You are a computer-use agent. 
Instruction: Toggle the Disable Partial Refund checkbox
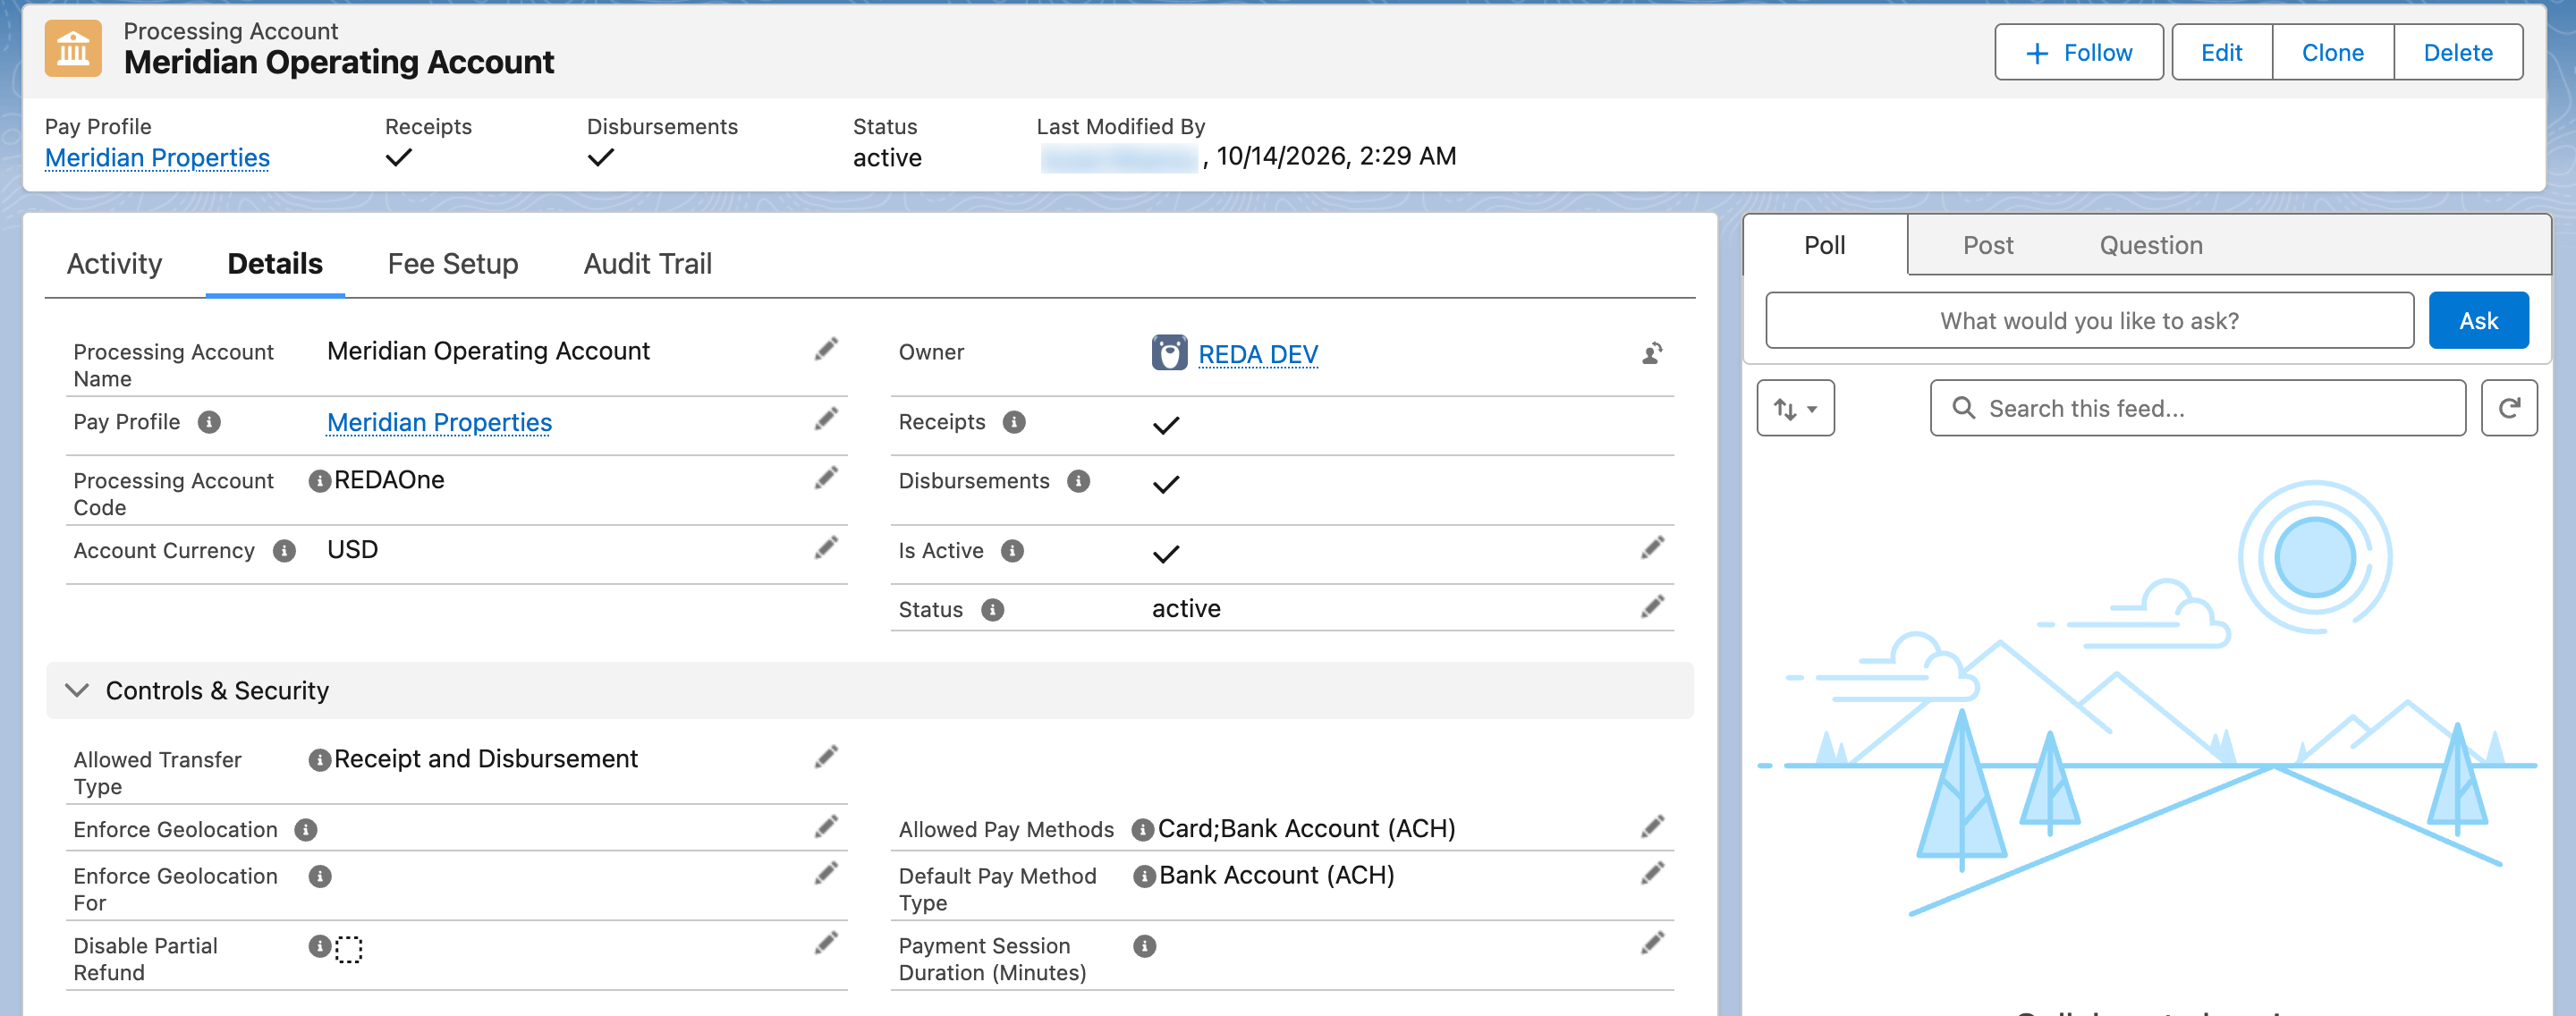click(348, 949)
